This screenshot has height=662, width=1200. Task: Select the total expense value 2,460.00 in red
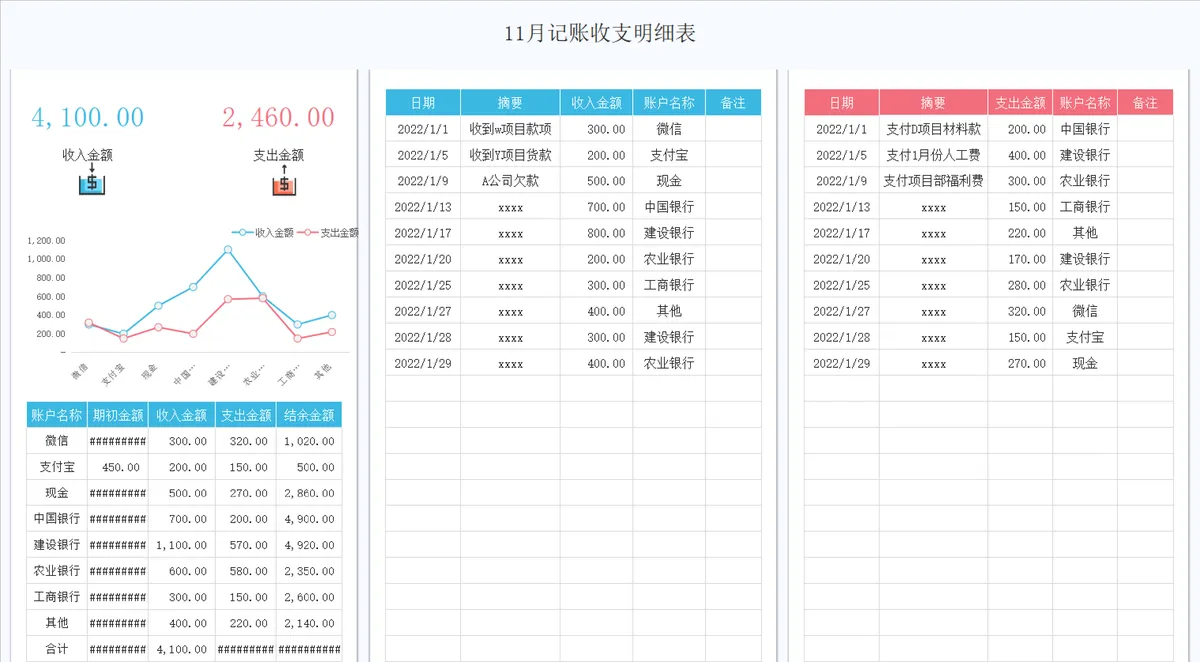[278, 117]
